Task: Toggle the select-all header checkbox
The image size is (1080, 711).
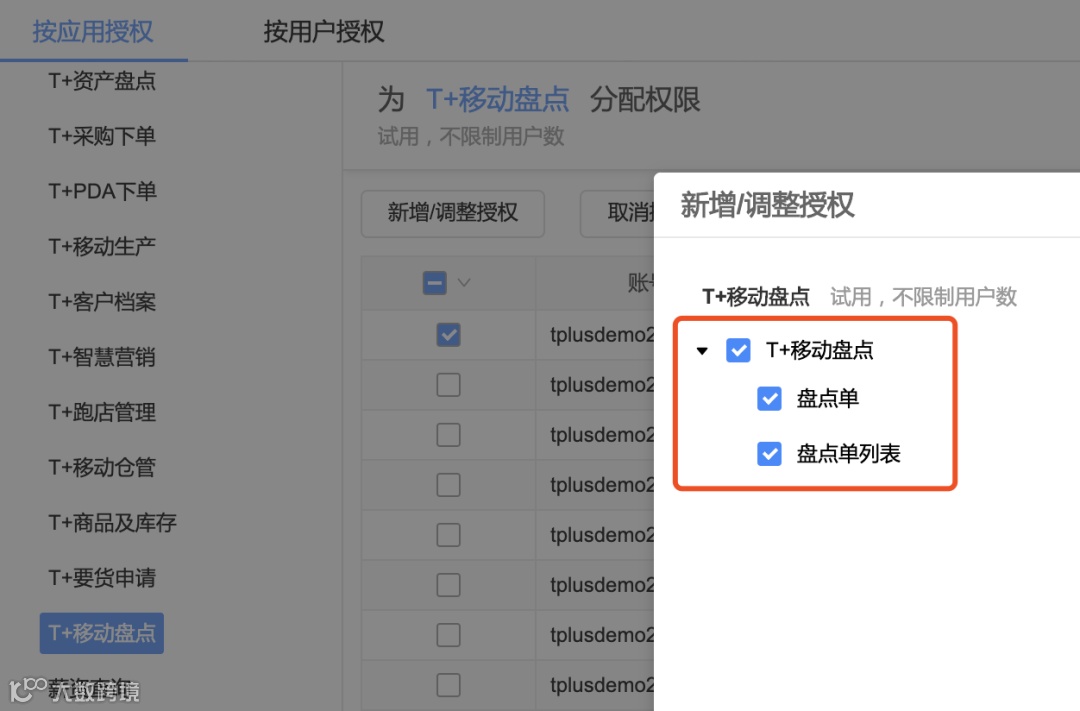Action: coord(435,282)
